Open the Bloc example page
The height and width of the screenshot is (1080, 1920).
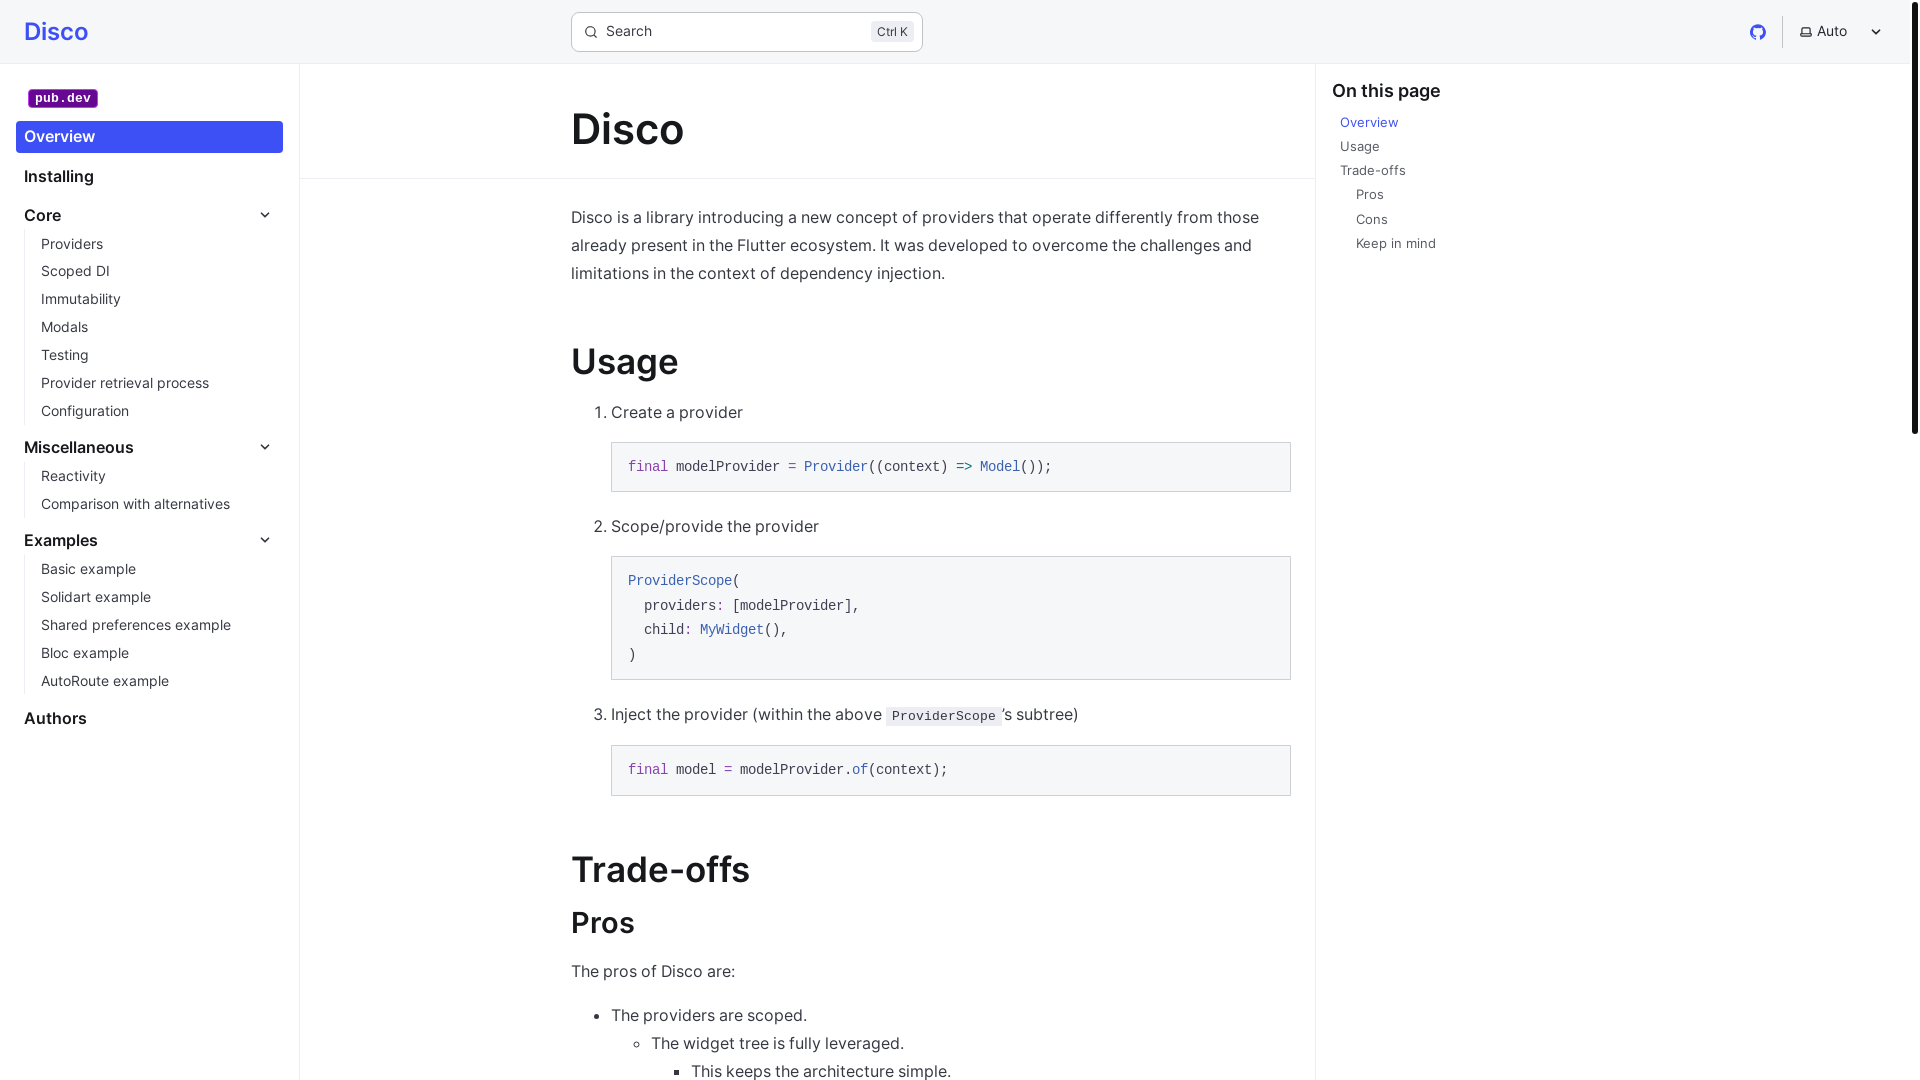click(x=85, y=653)
